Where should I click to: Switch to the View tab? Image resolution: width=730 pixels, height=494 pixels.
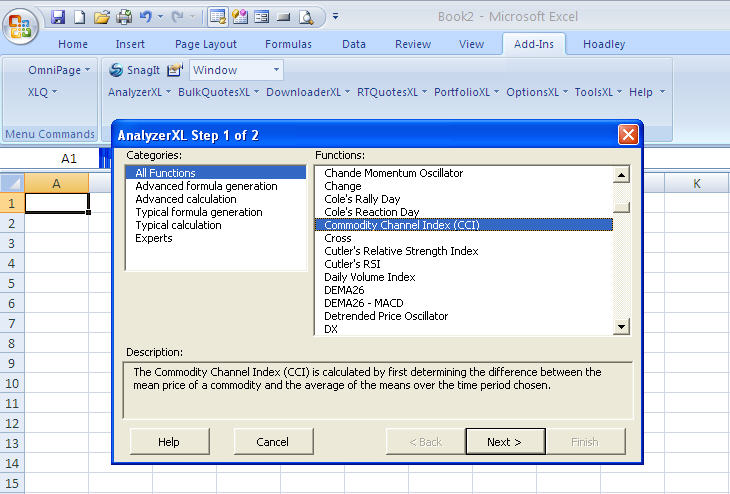(x=472, y=44)
